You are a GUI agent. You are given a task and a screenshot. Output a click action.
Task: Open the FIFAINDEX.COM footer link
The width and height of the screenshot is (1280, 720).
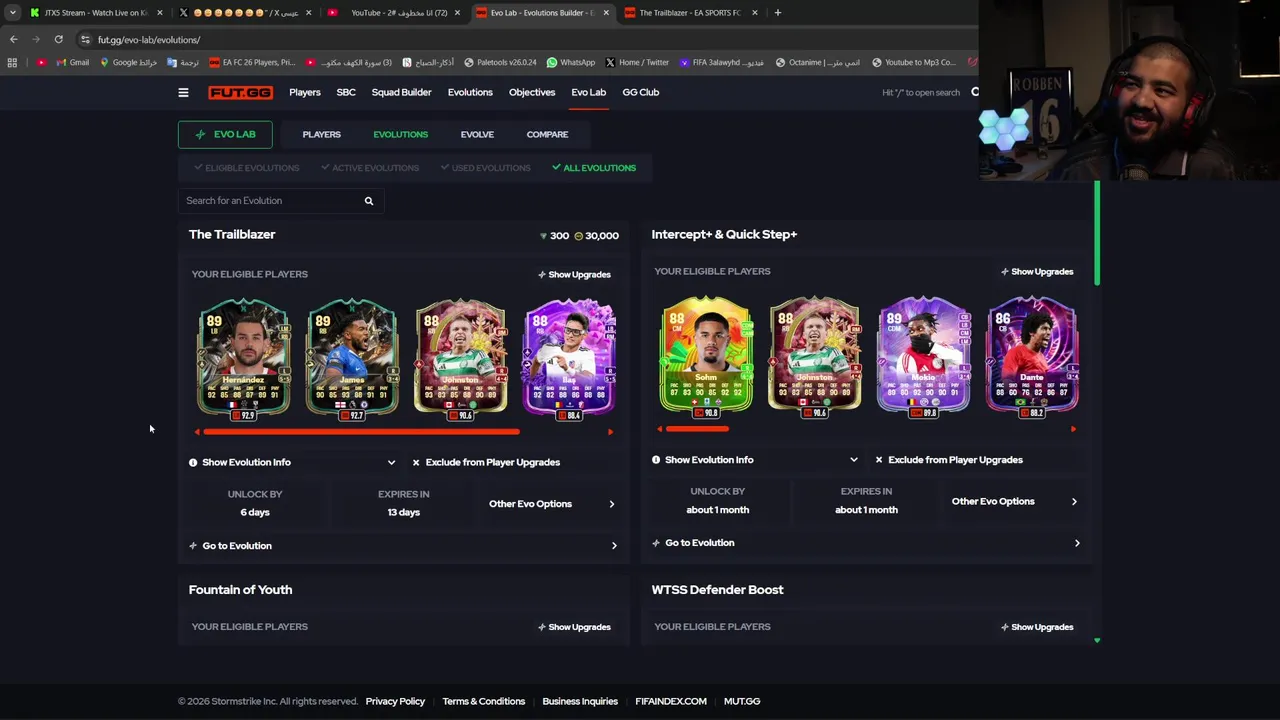tap(671, 701)
